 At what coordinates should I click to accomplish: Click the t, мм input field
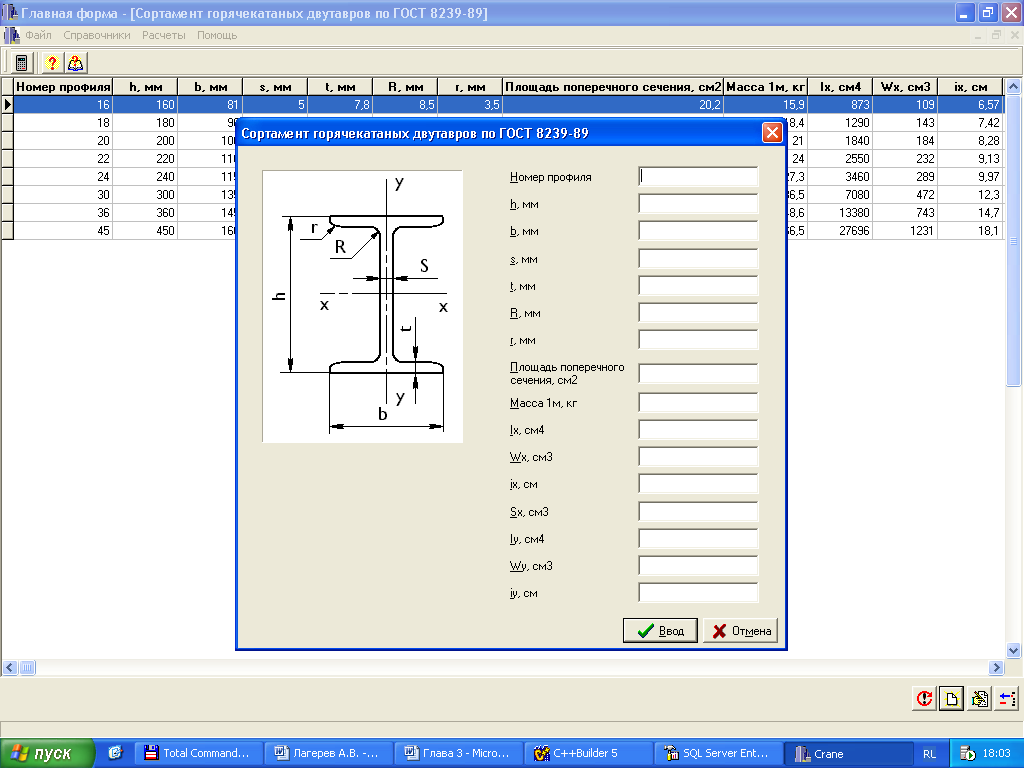coord(698,285)
